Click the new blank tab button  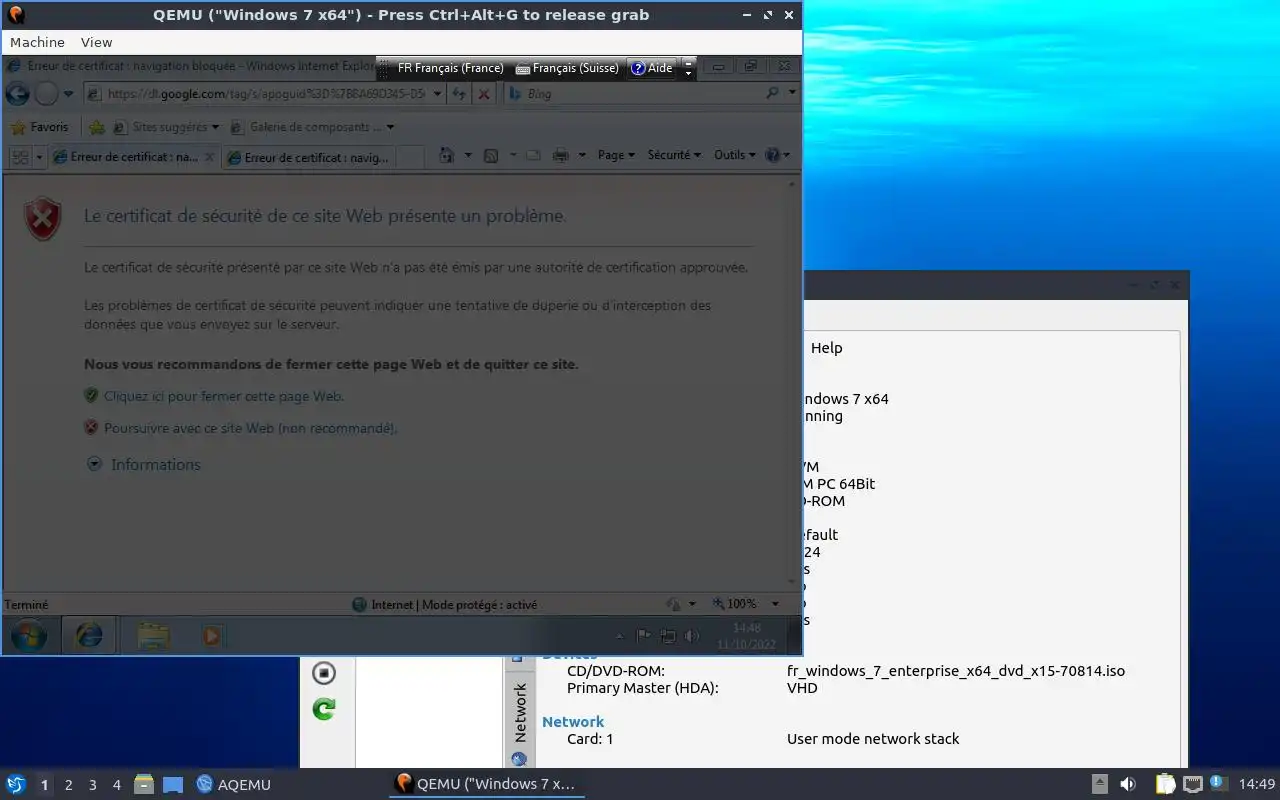(411, 157)
